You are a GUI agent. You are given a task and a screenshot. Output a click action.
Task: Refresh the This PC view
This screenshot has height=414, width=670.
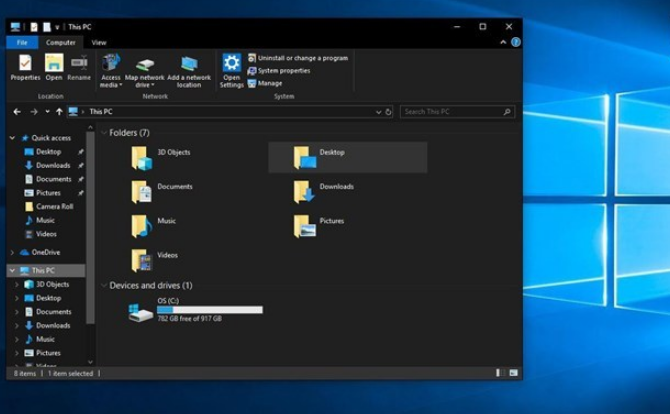(x=388, y=112)
